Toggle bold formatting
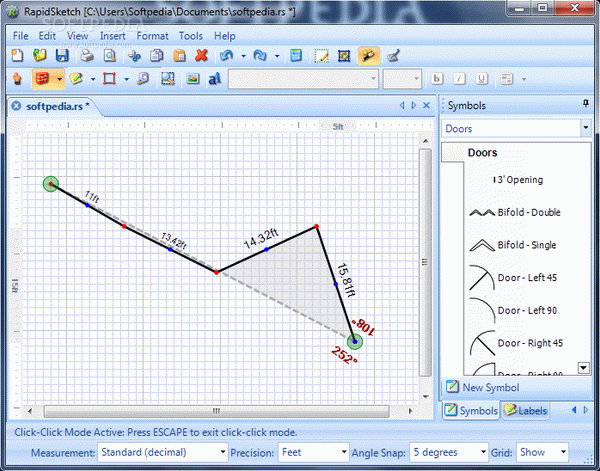This screenshot has width=600, height=471. [437, 79]
